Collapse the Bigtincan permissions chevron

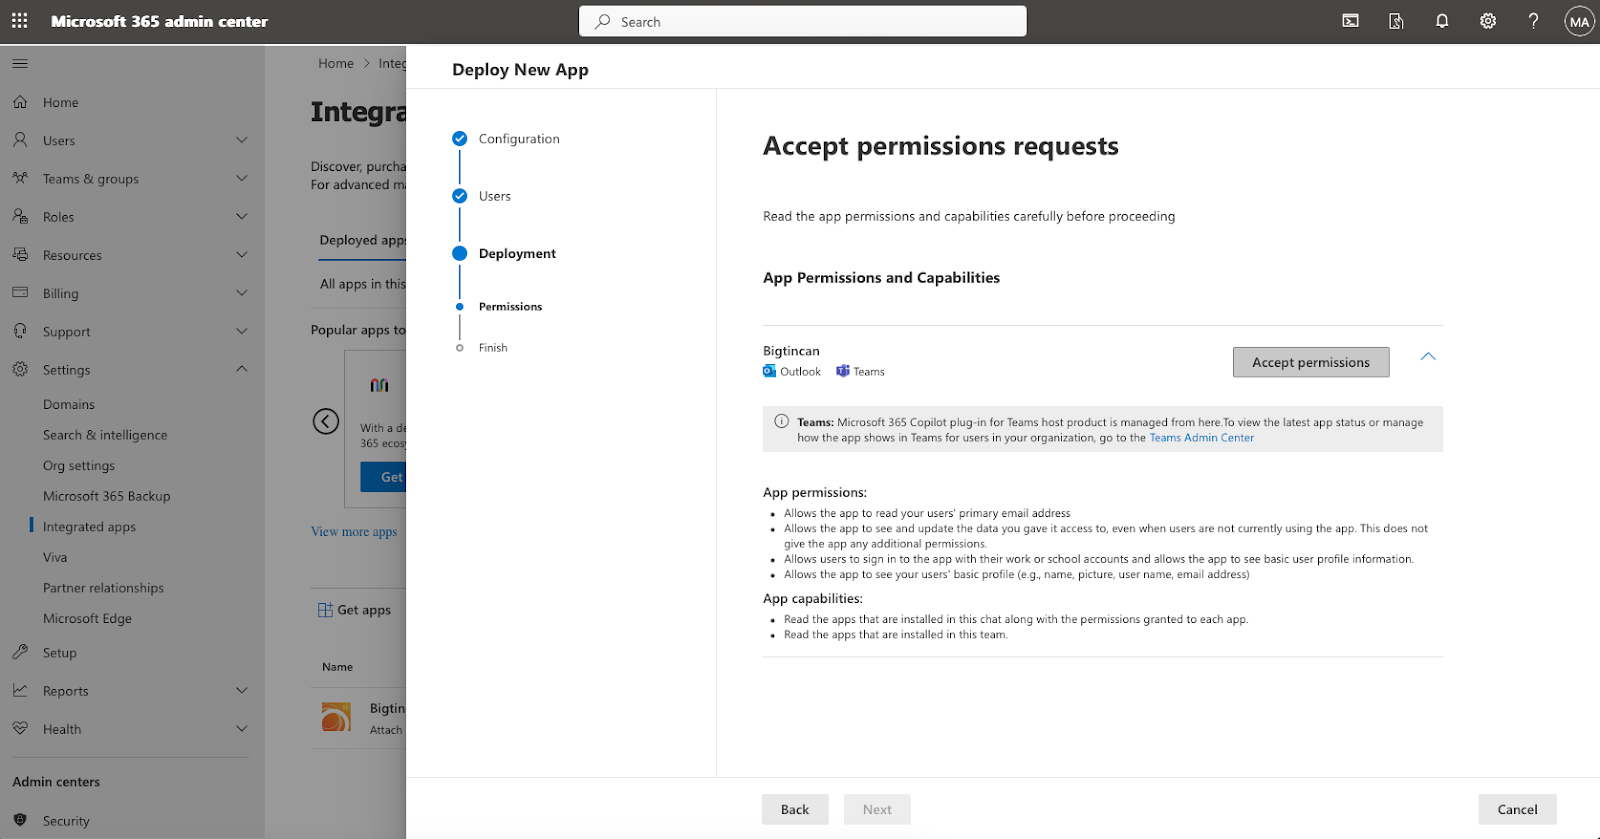(1428, 357)
